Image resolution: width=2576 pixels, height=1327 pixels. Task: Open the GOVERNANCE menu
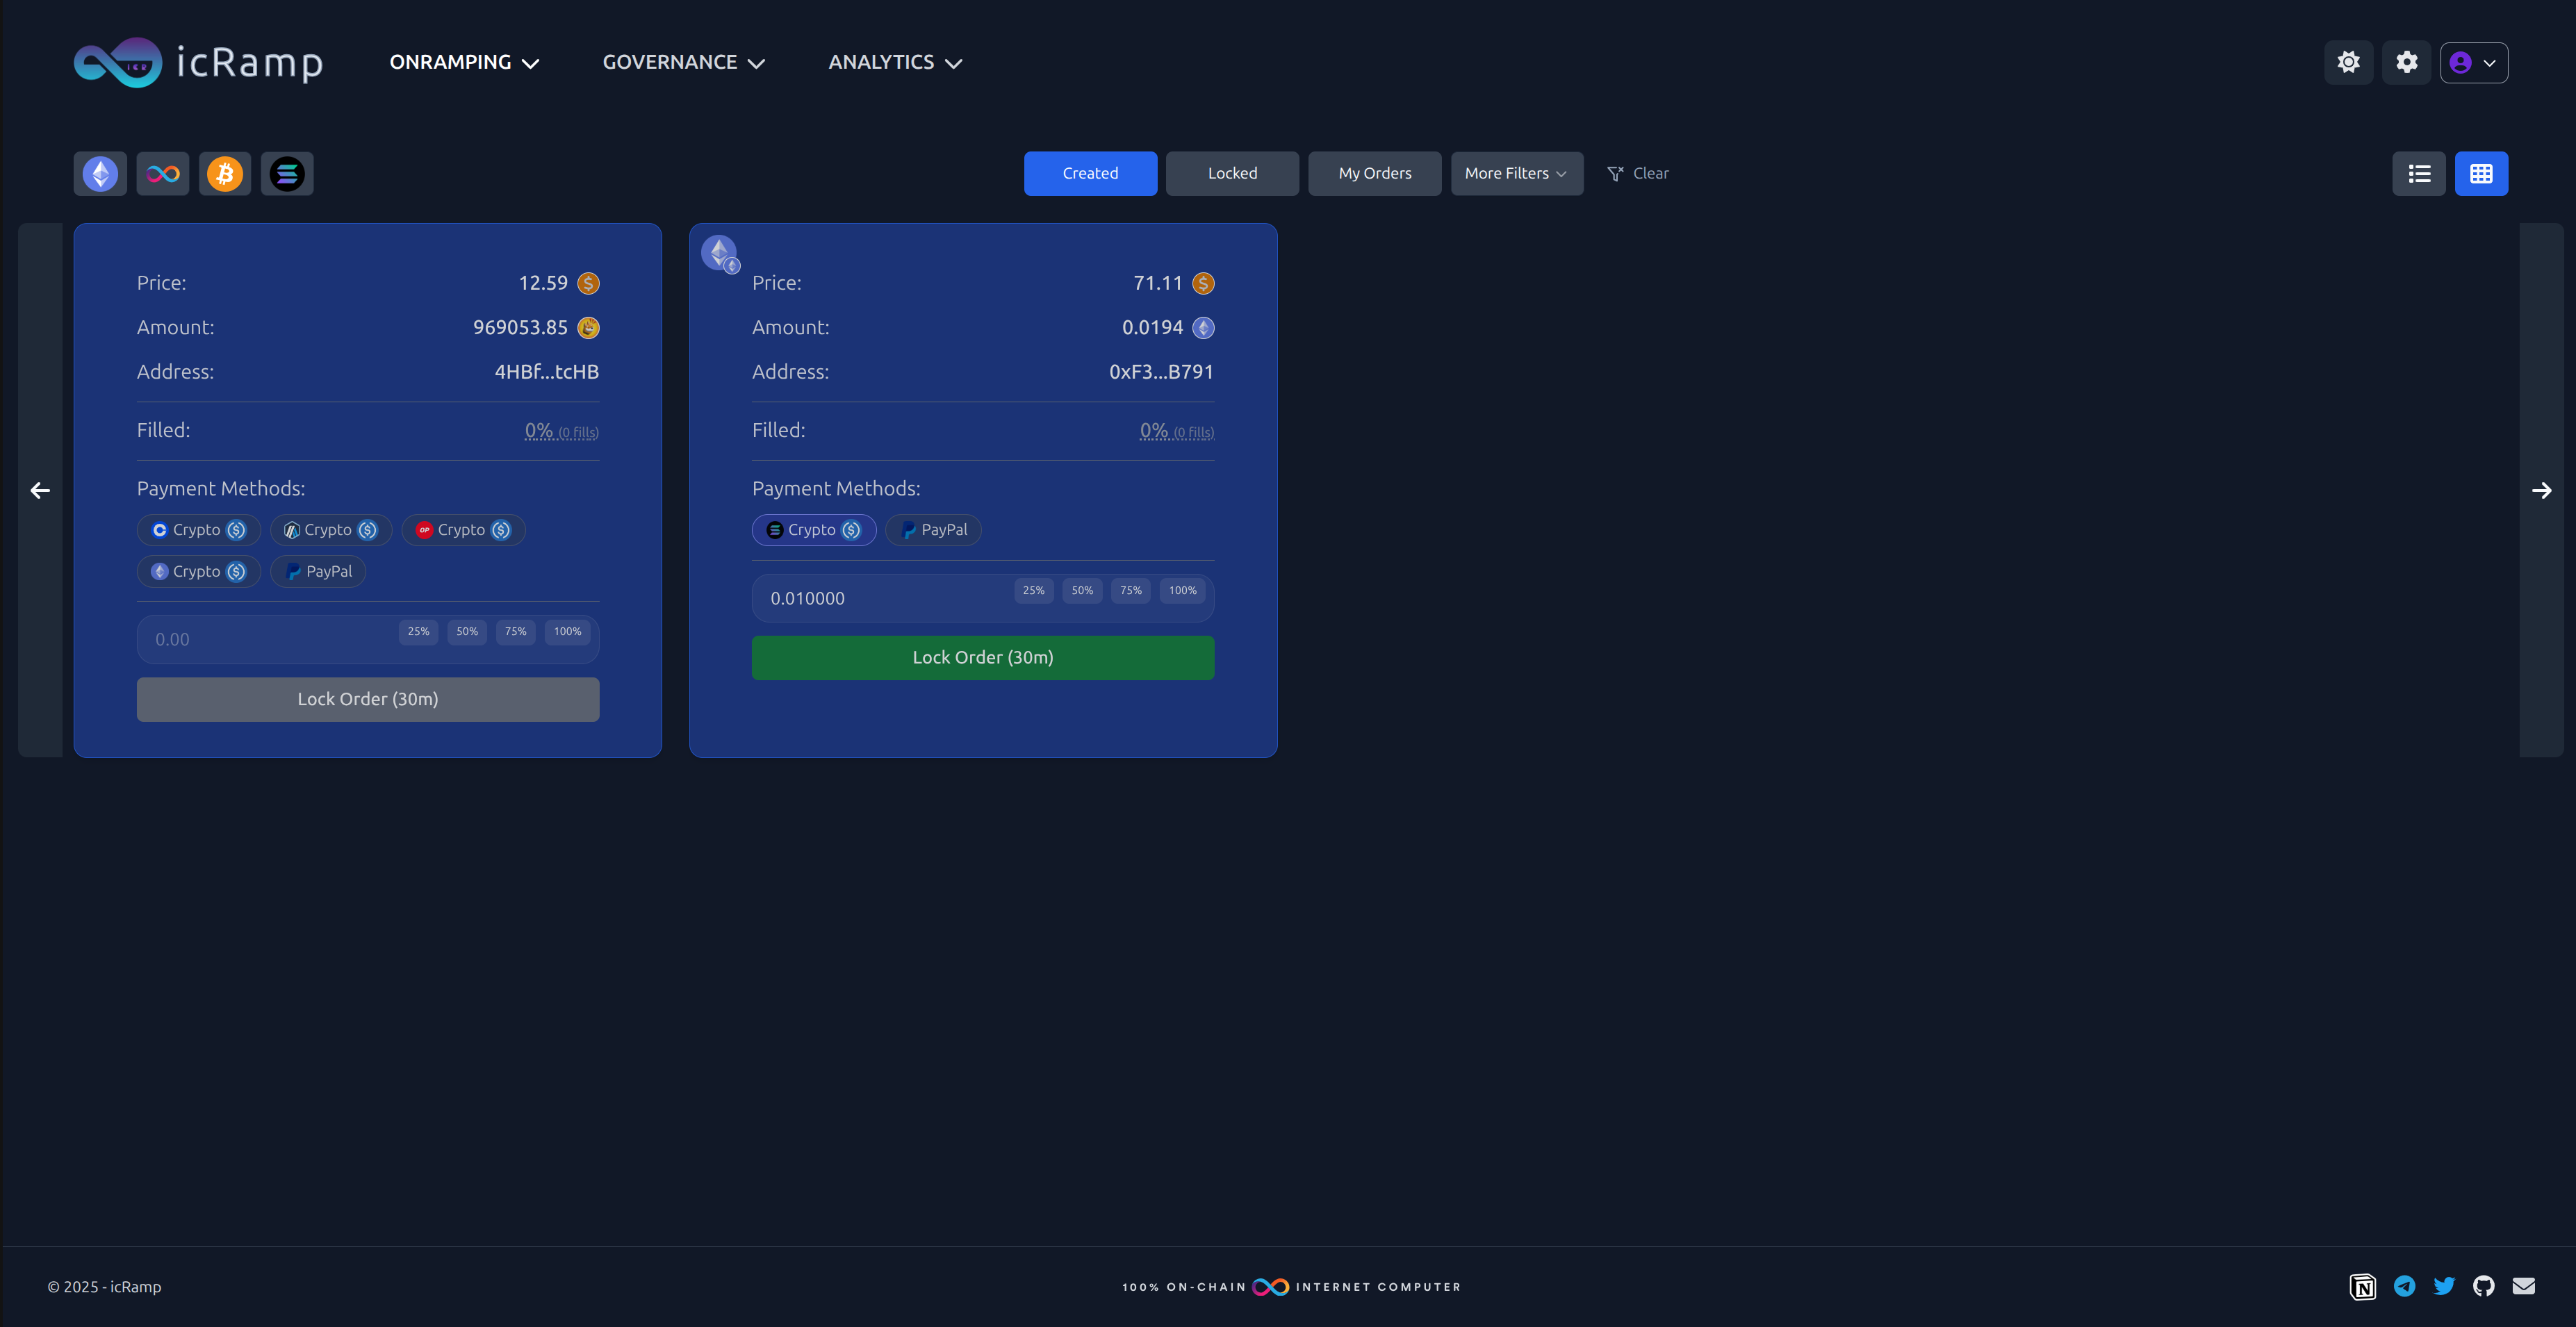click(683, 62)
